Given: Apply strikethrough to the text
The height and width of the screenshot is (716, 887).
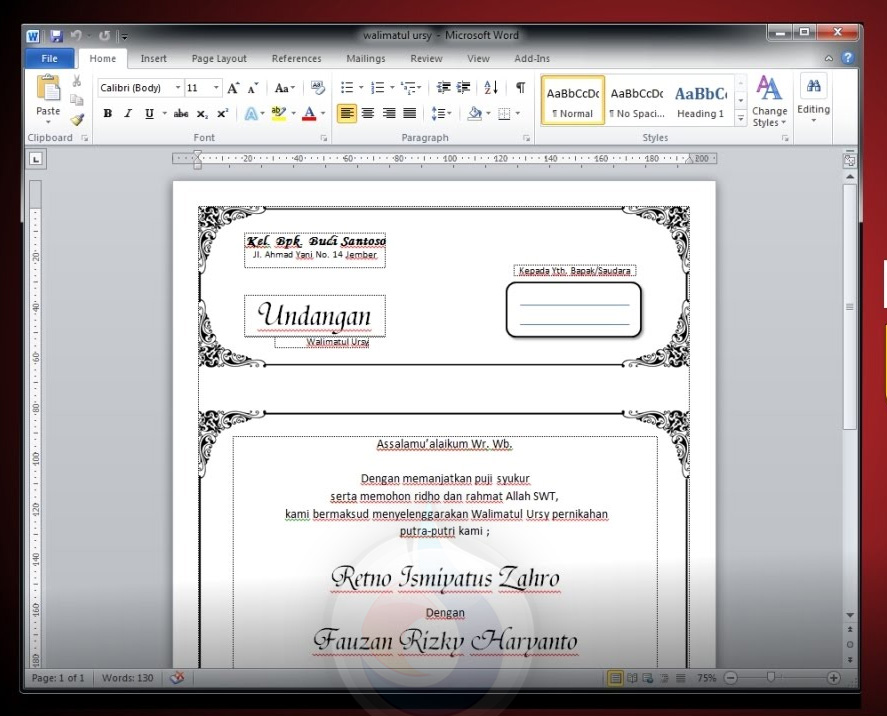Looking at the screenshot, I should click(181, 113).
